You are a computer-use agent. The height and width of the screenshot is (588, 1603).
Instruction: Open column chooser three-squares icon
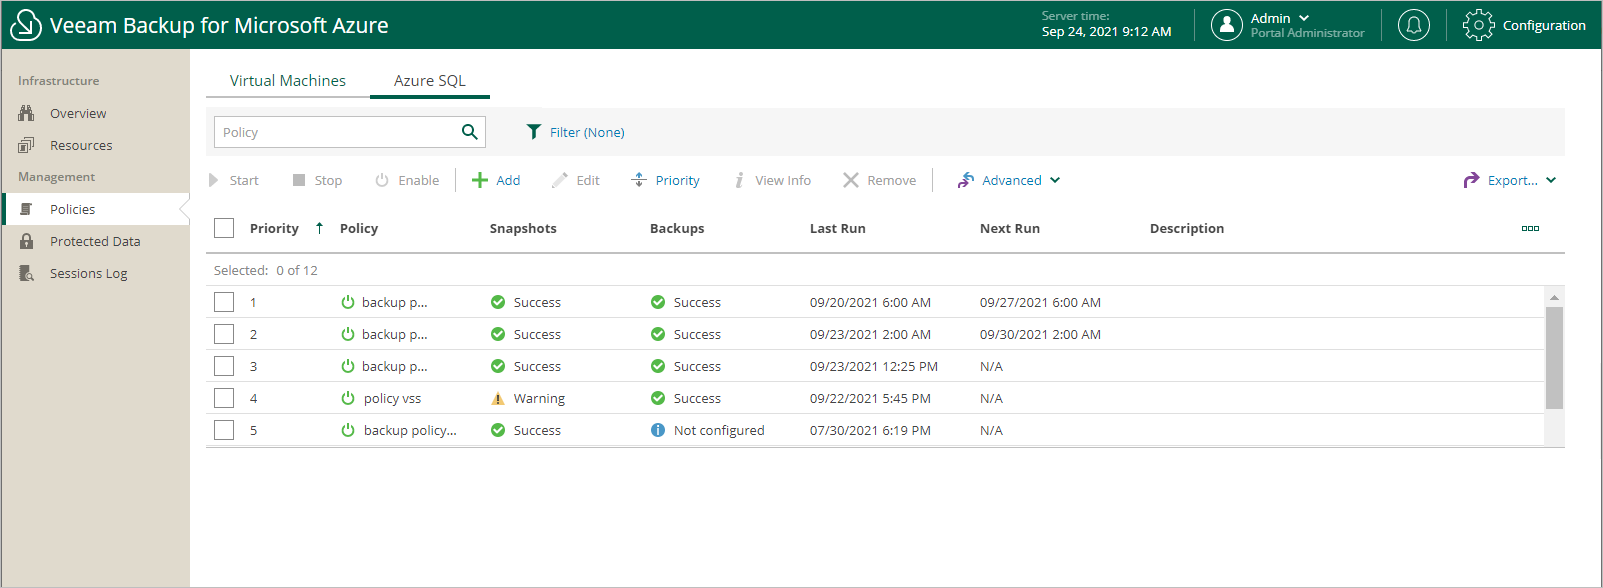[x=1530, y=228]
